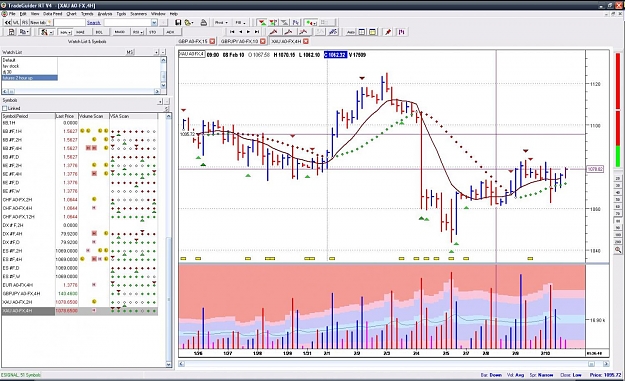Open the copy chart dropdown icon
The width and height of the screenshot is (625, 381).
point(24,32)
